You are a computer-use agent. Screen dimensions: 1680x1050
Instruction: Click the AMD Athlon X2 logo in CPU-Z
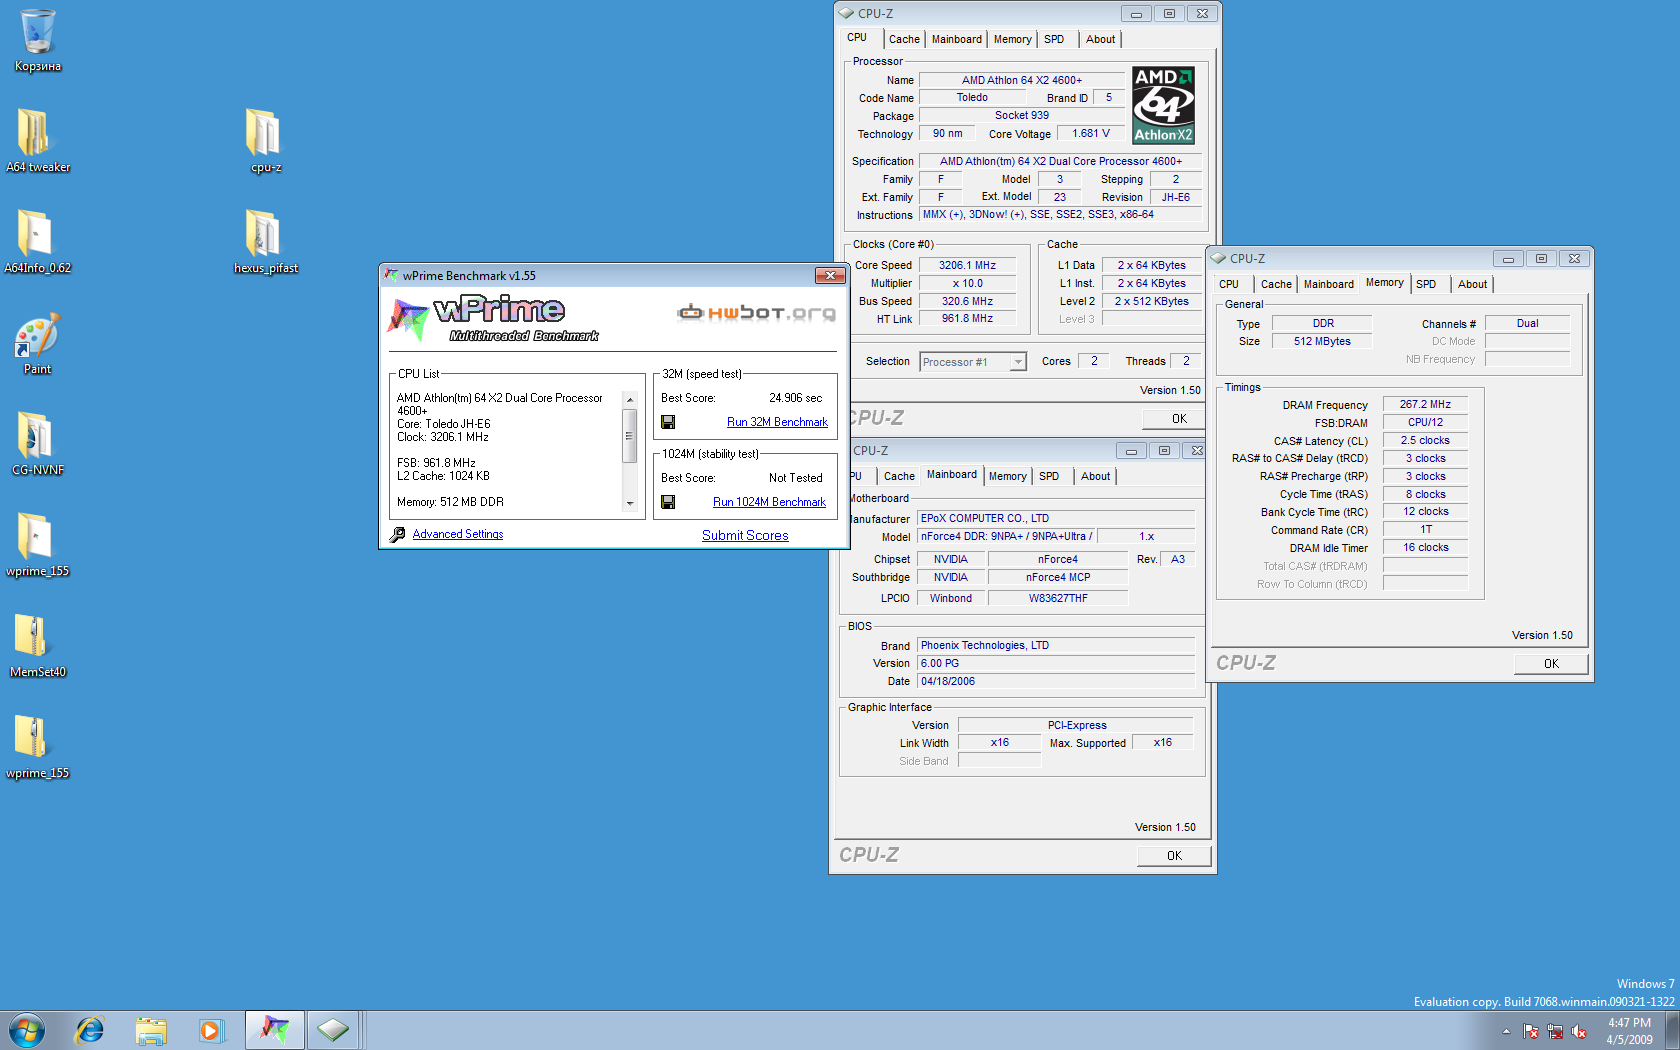[x=1163, y=105]
